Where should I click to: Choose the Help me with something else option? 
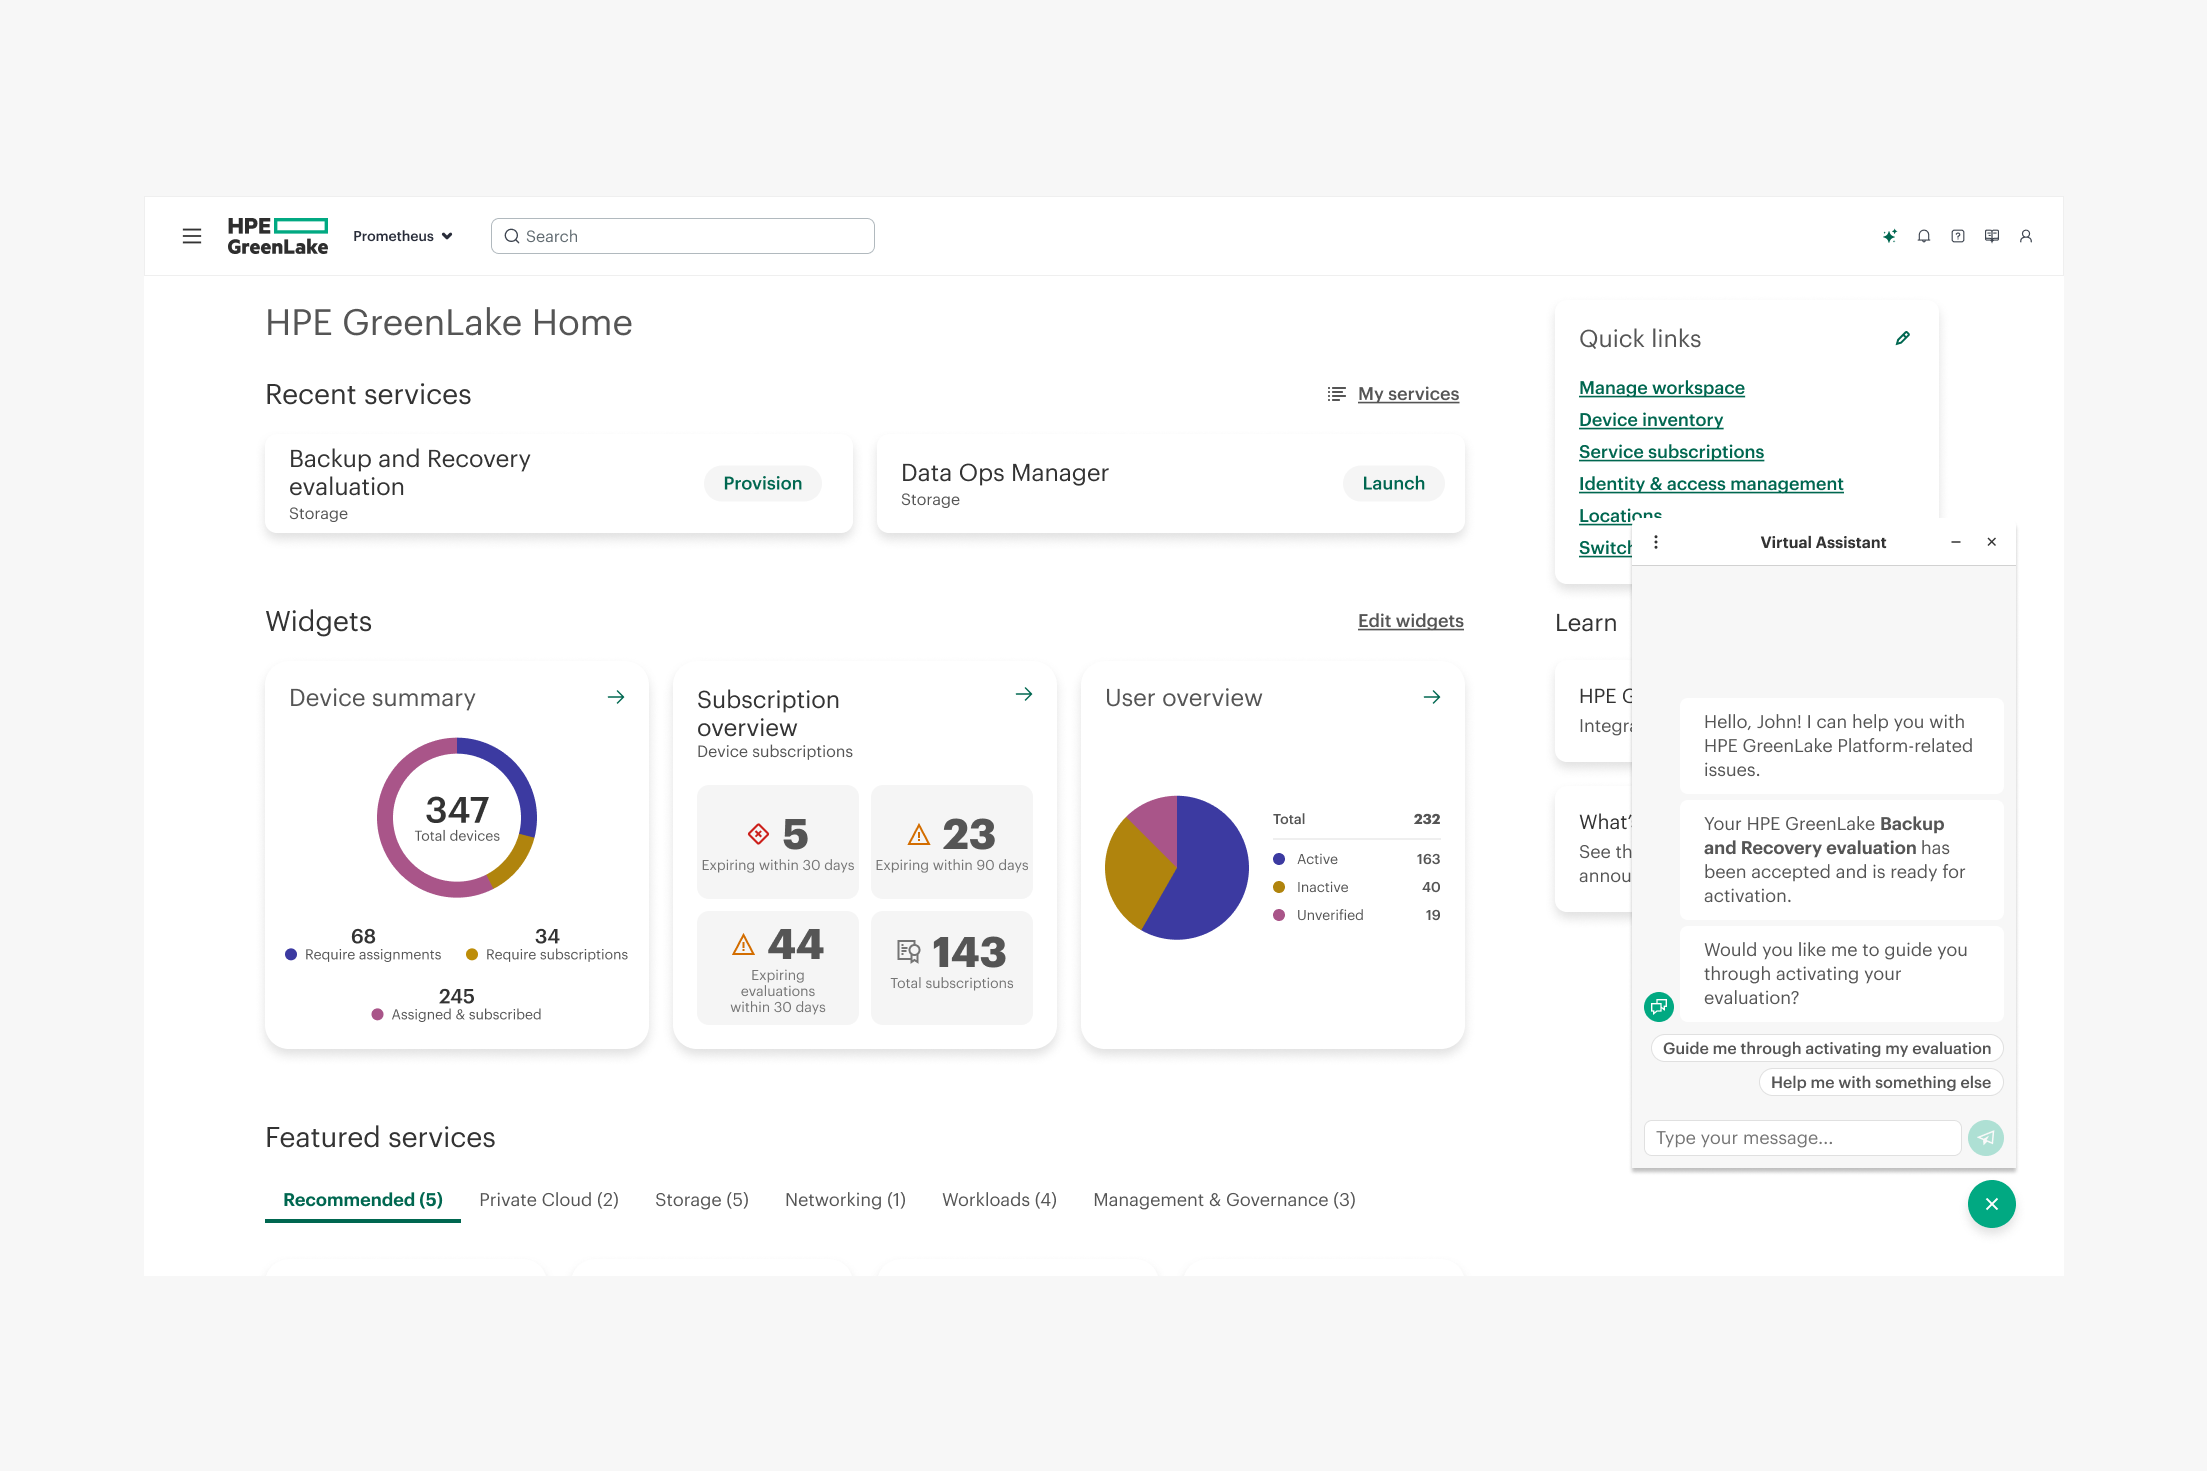coord(1880,1082)
